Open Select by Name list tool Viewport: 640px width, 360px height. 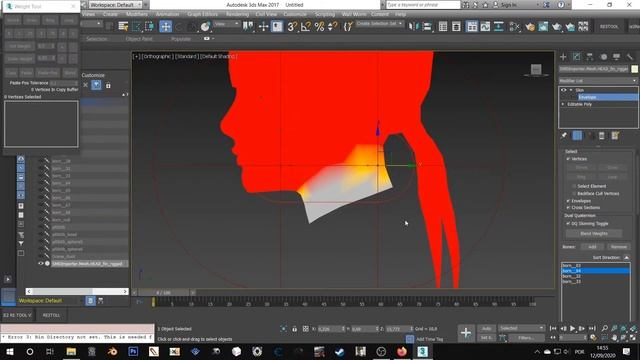123,27
